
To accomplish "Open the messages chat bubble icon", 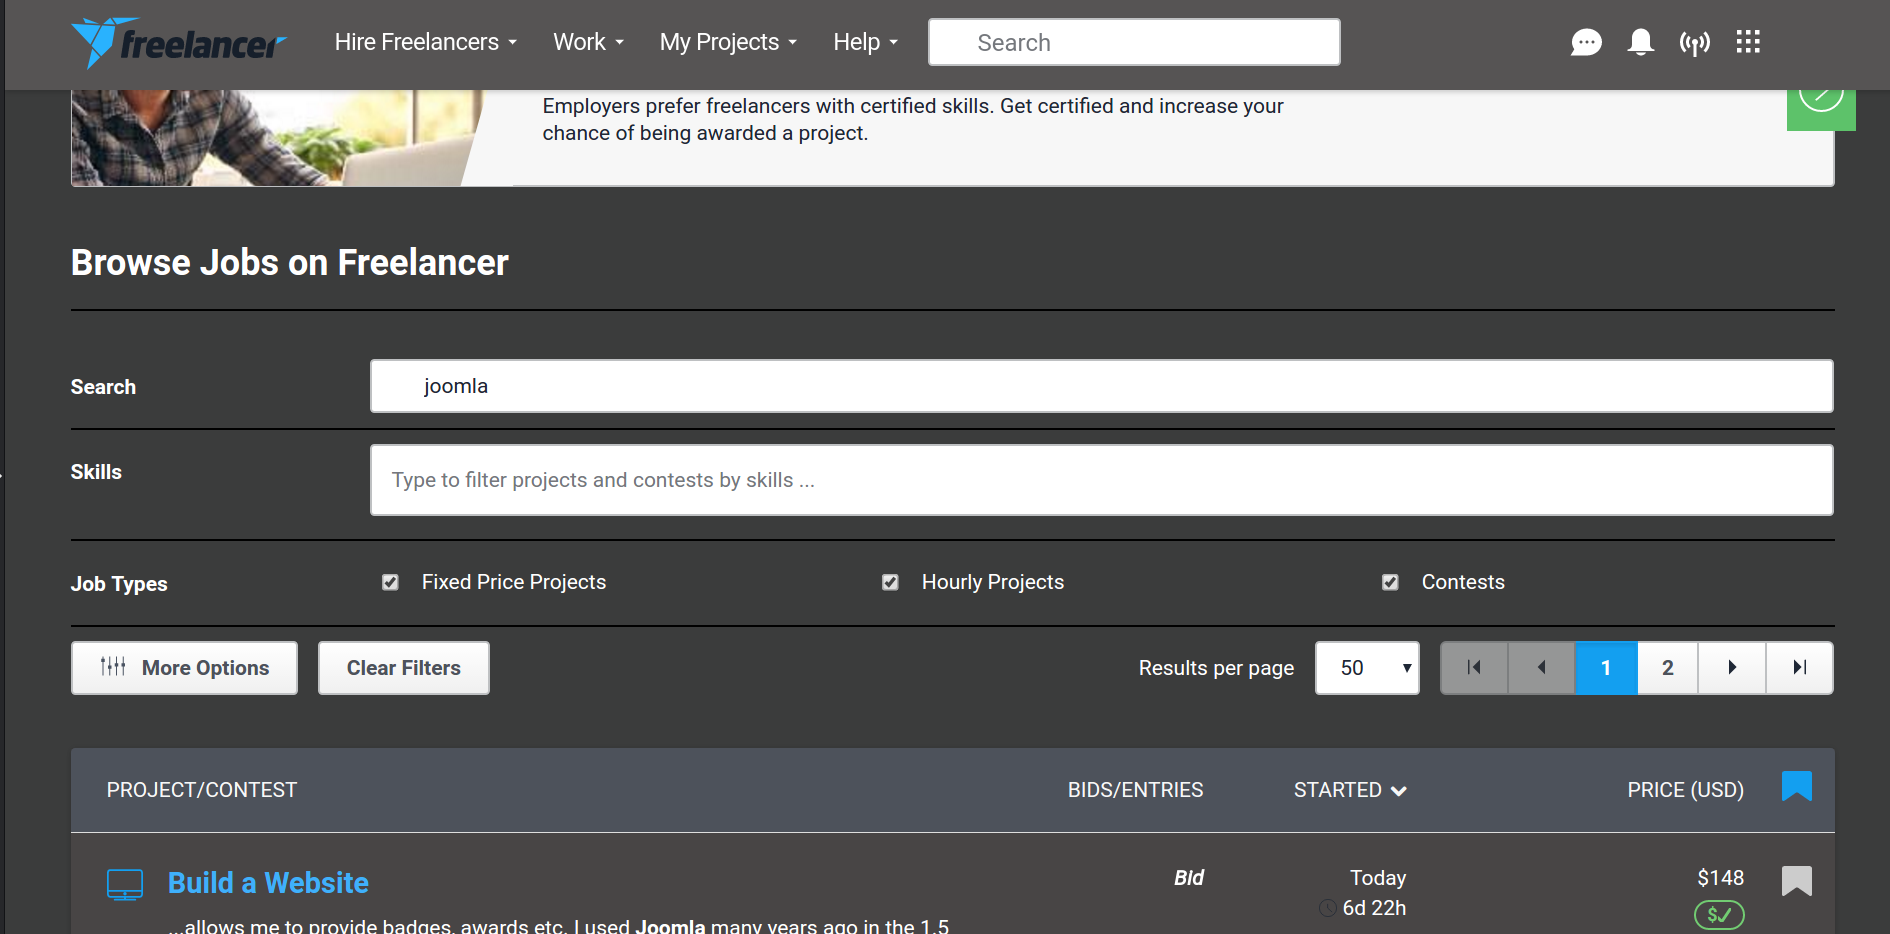I will point(1586,42).
